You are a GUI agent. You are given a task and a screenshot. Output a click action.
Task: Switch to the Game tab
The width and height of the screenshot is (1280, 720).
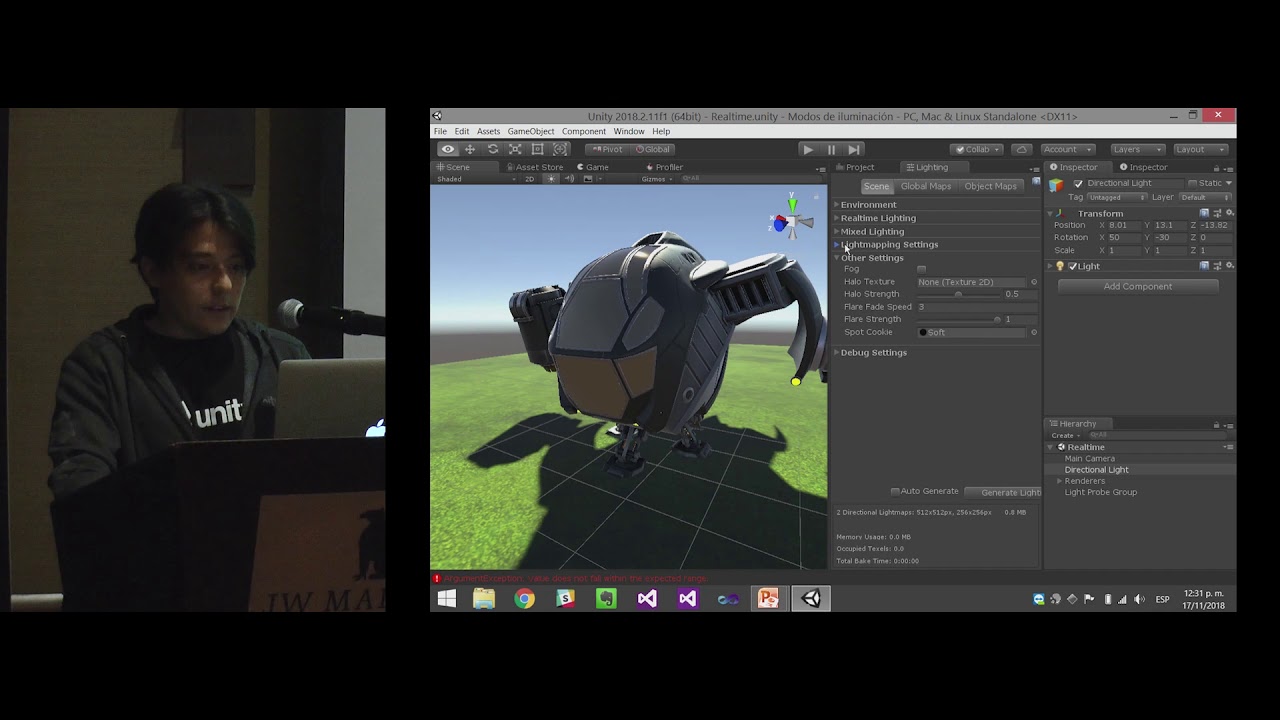coord(593,167)
